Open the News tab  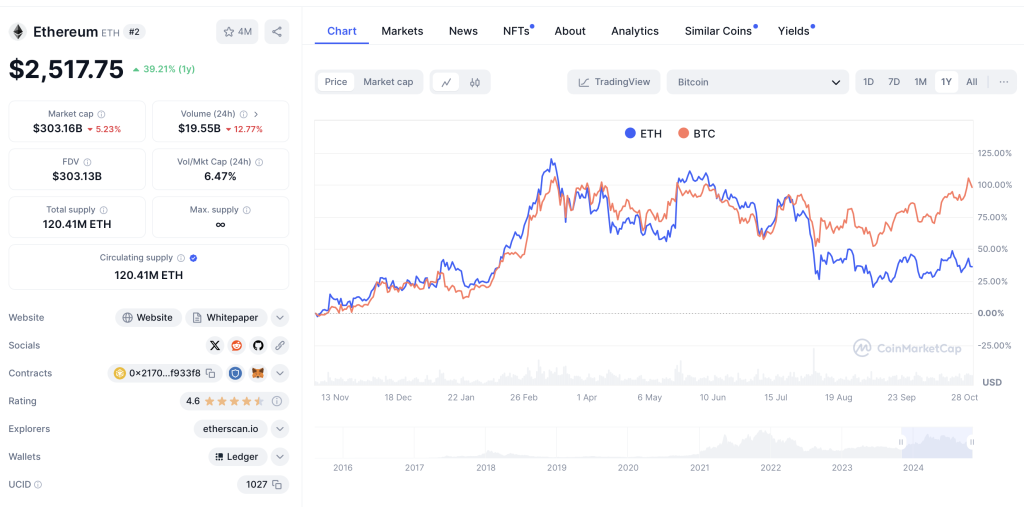point(463,31)
